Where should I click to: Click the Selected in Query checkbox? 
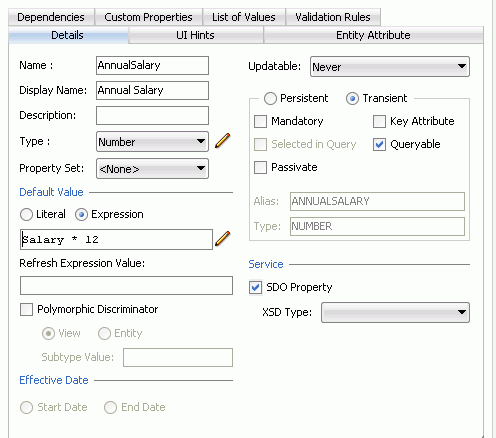260,144
